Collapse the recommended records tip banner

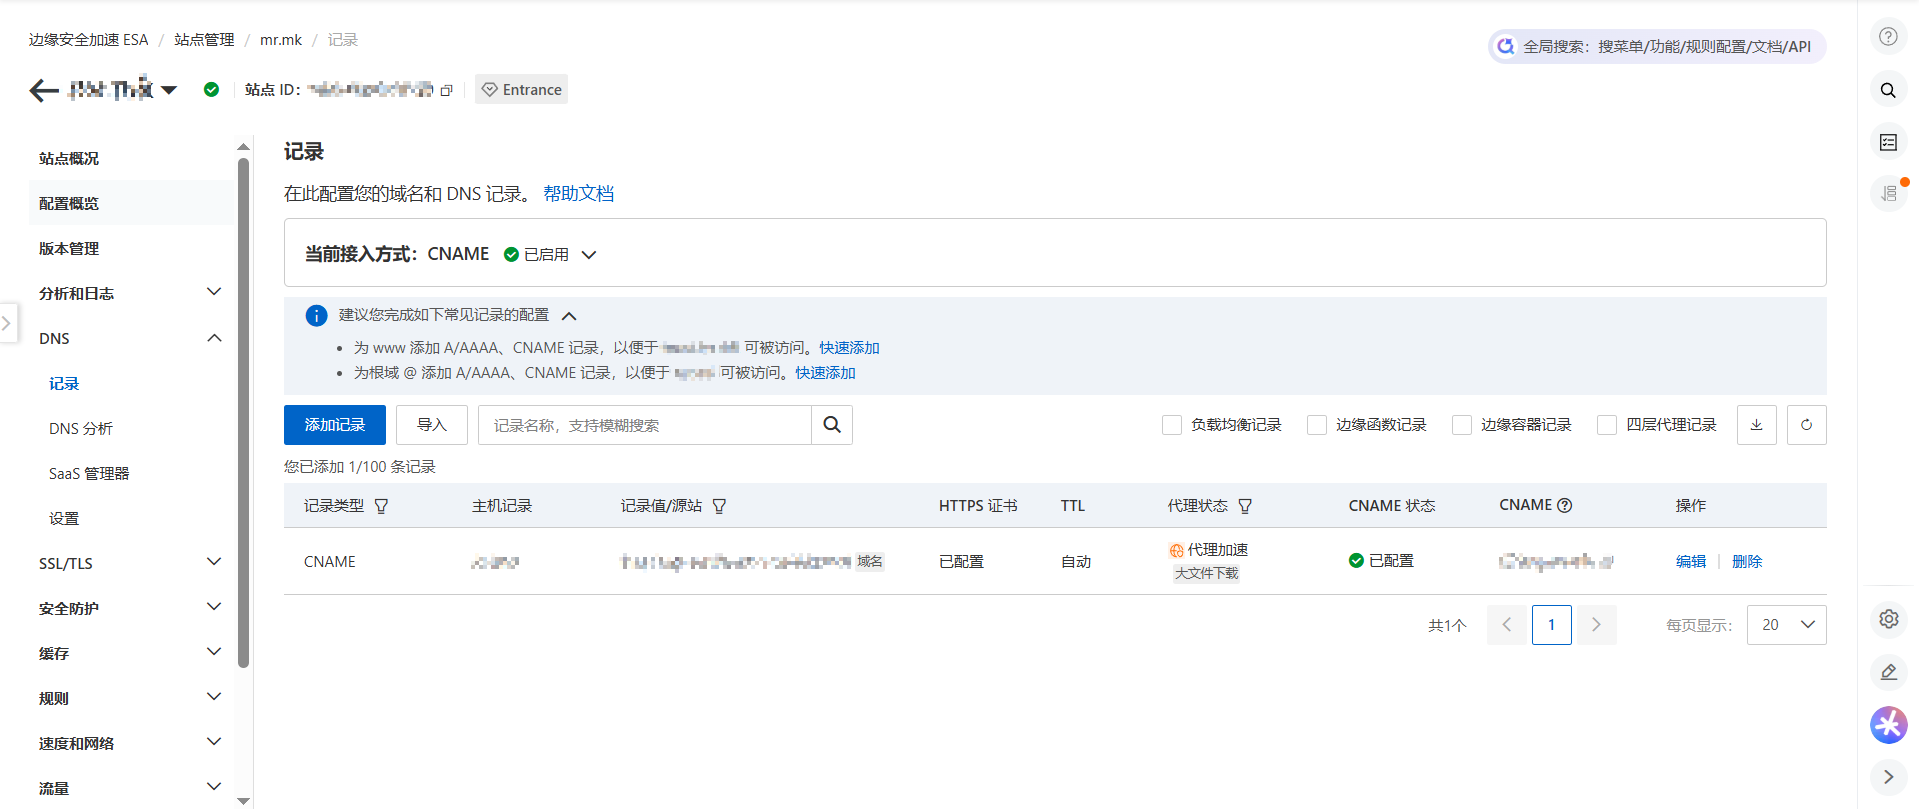pos(569,316)
